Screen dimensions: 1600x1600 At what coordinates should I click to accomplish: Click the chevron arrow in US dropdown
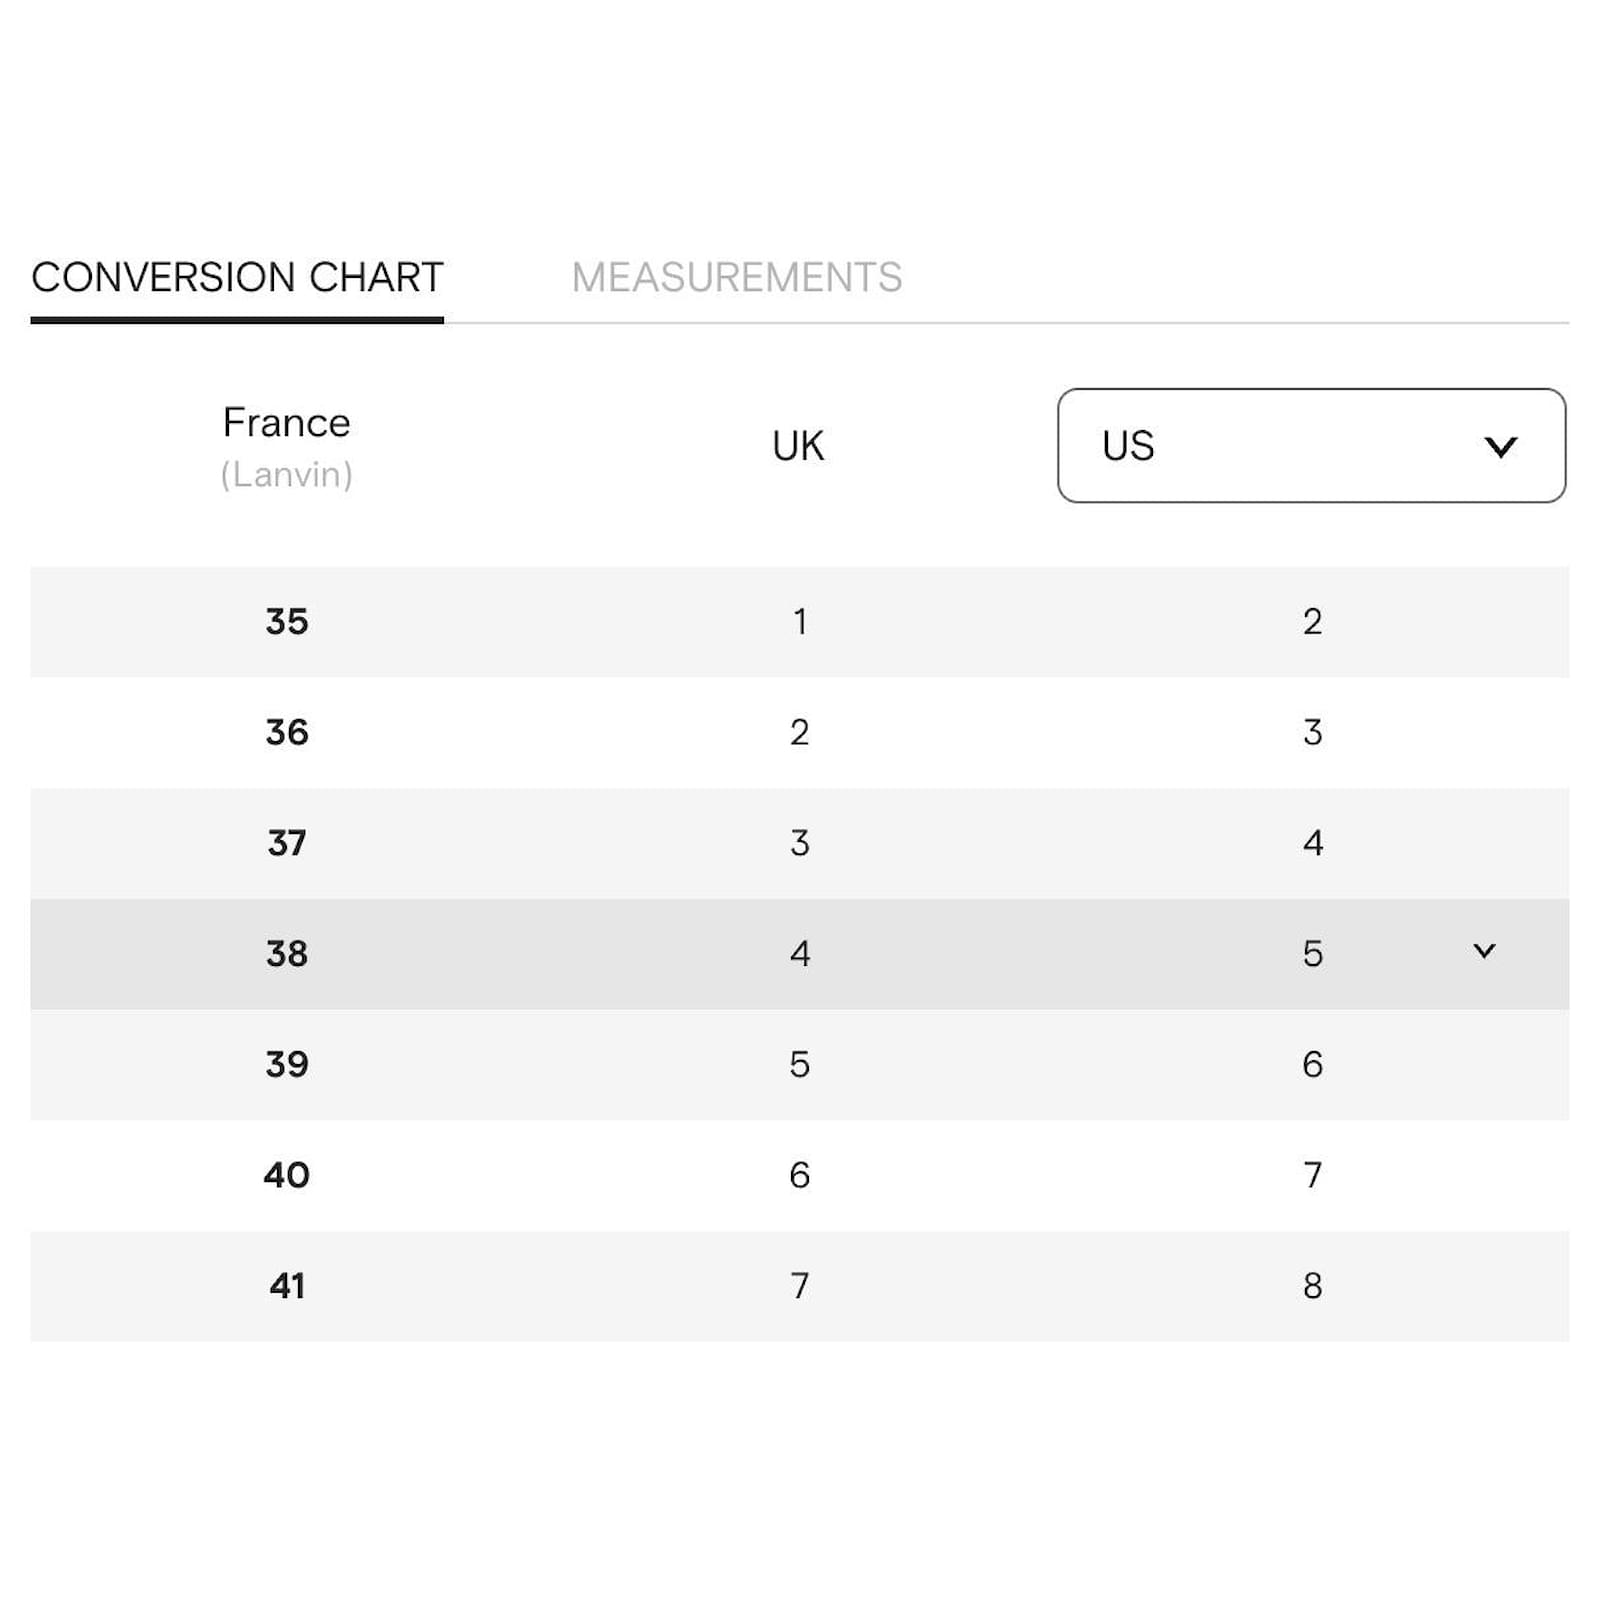[1500, 446]
